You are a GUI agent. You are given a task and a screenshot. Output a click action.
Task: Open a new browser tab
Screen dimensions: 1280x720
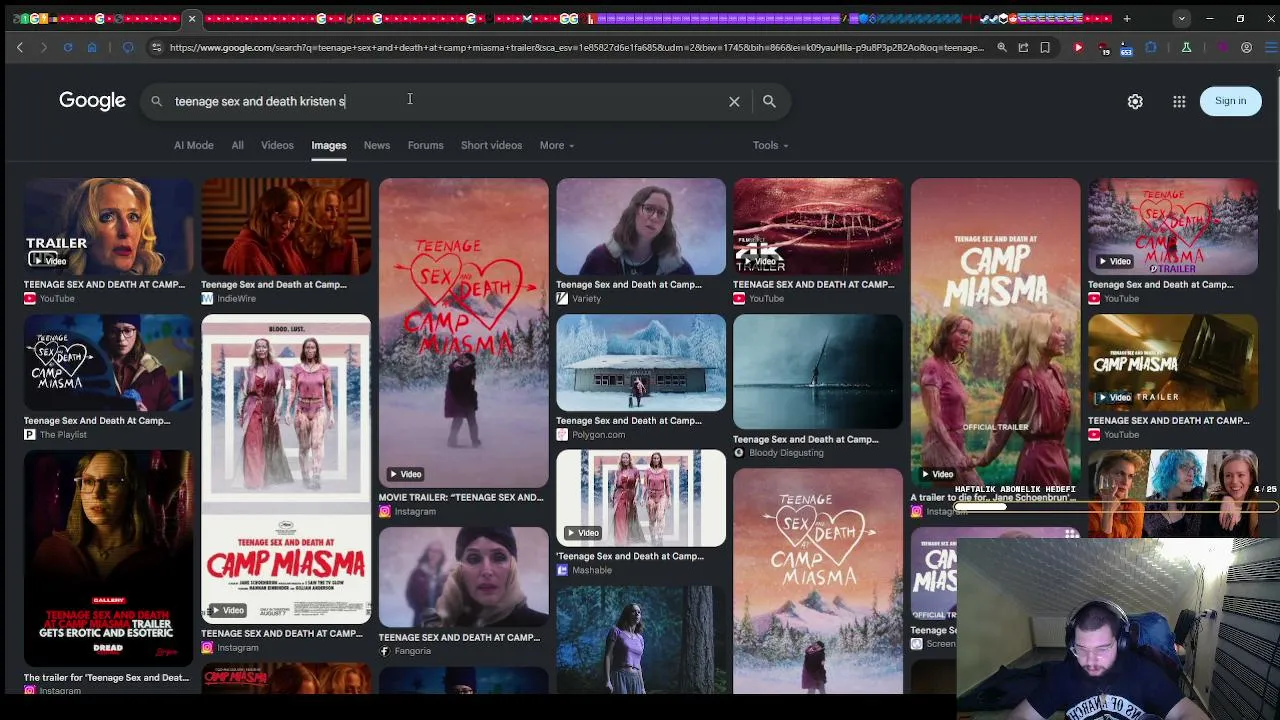(x=1127, y=18)
